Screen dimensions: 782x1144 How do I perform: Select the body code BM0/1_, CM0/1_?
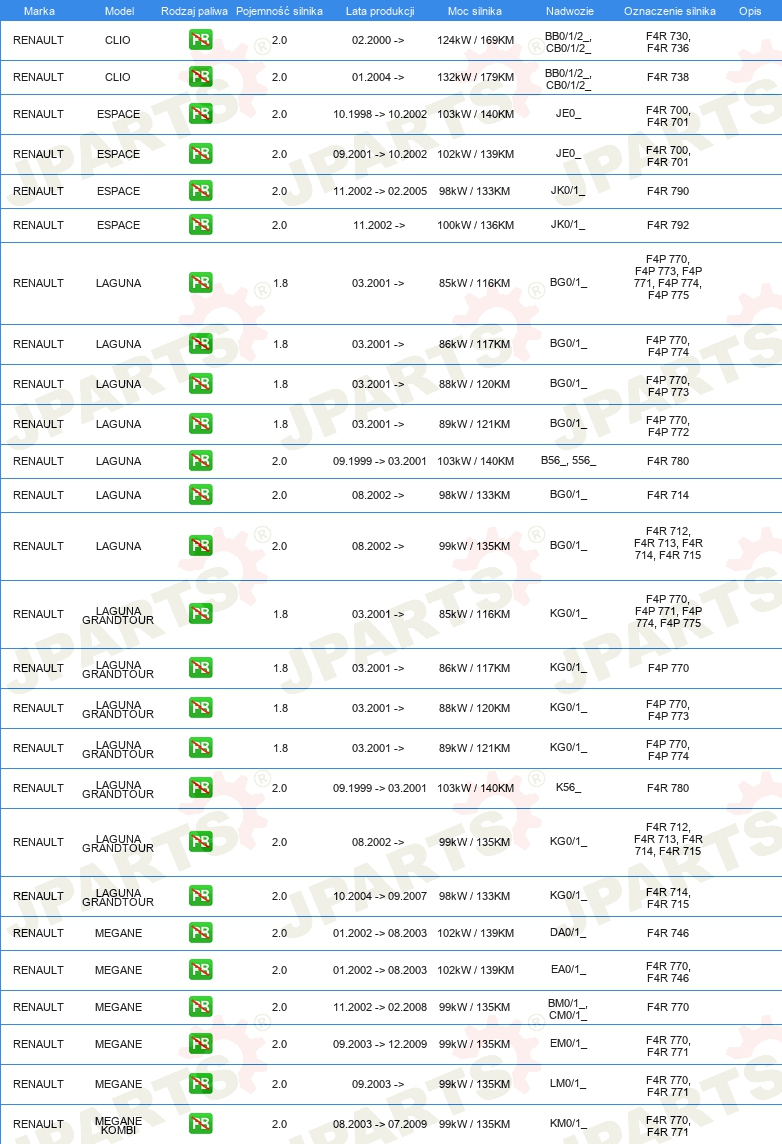tap(568, 1009)
